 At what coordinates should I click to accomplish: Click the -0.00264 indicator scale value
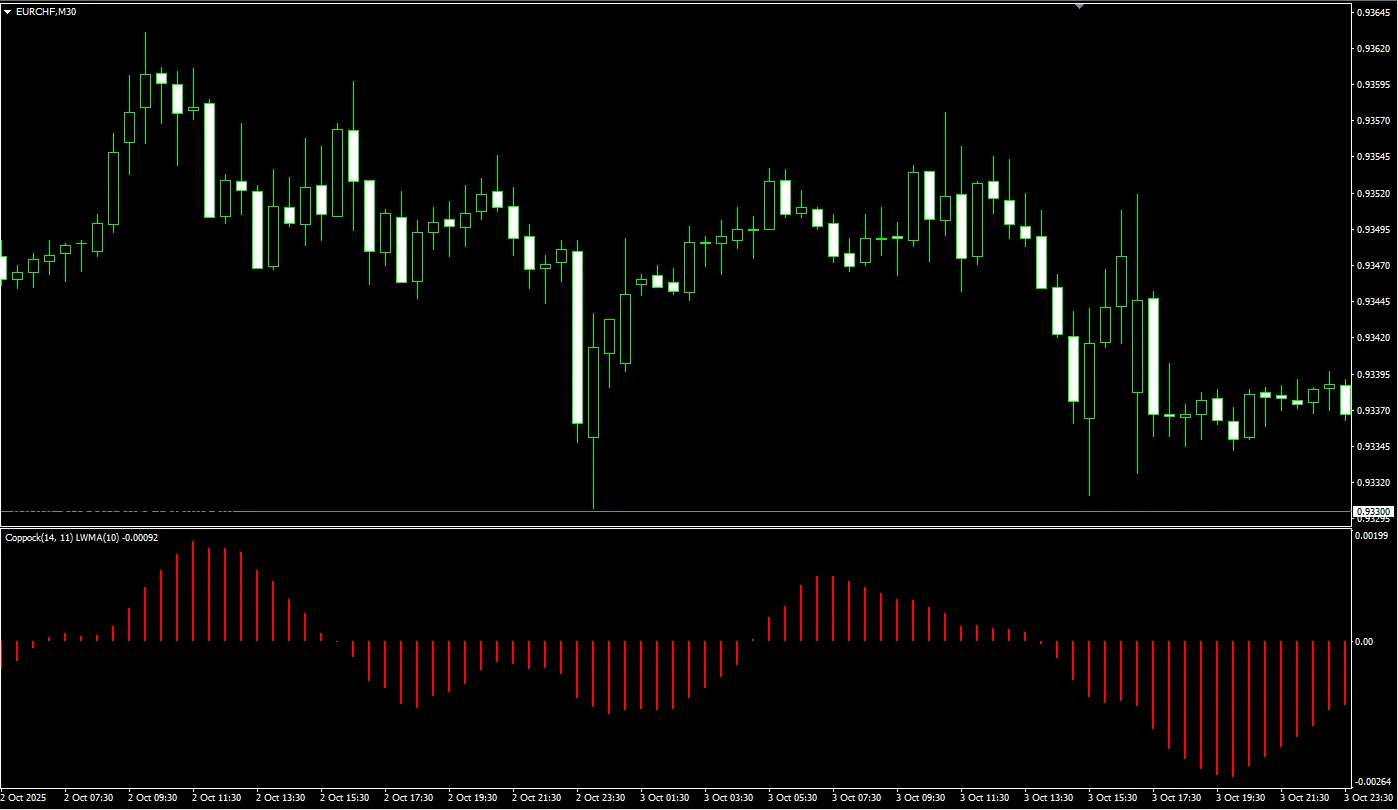click(x=1372, y=782)
